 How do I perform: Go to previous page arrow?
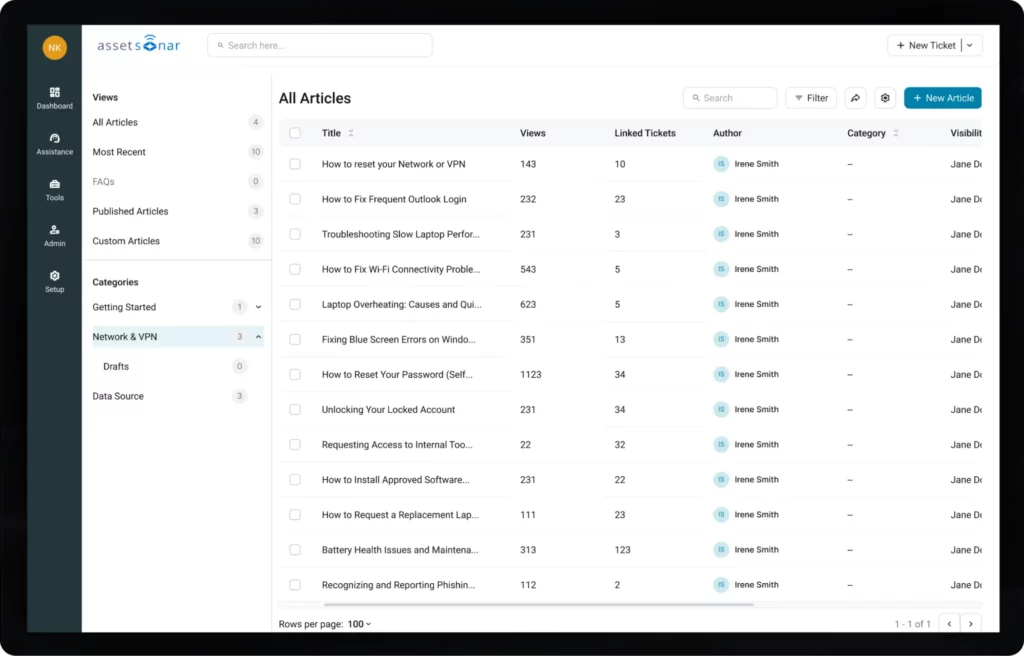pos(950,624)
